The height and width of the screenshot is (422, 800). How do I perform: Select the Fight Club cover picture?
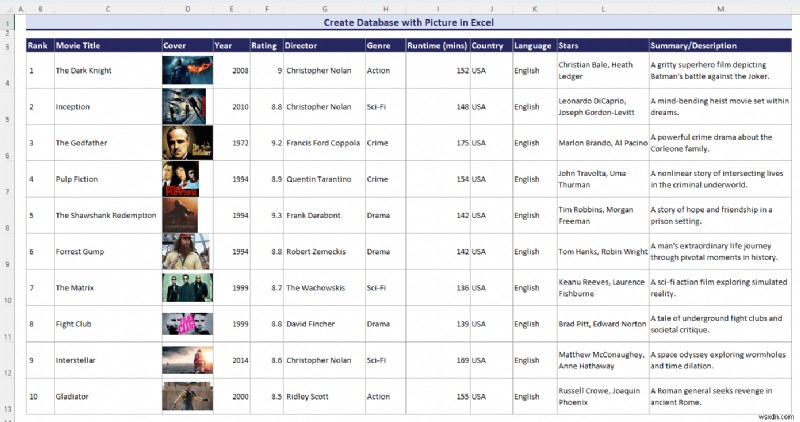187,324
